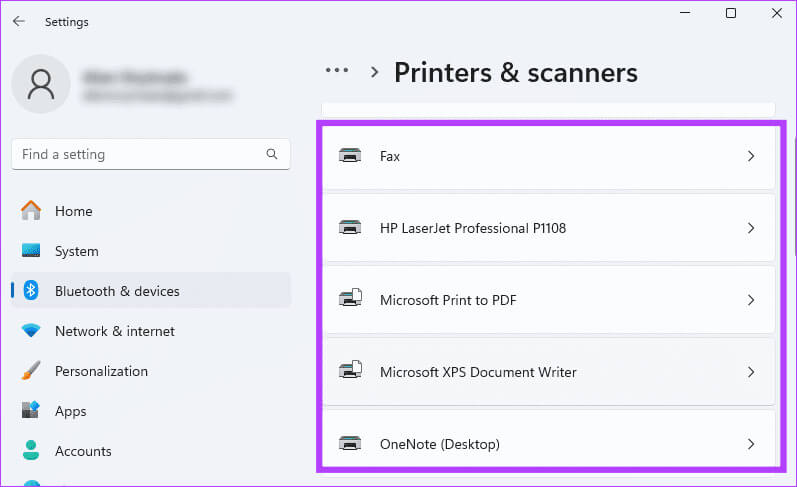Expand HP LaserJet Professional P1108 chevron
The image size is (797, 487).
click(x=751, y=228)
